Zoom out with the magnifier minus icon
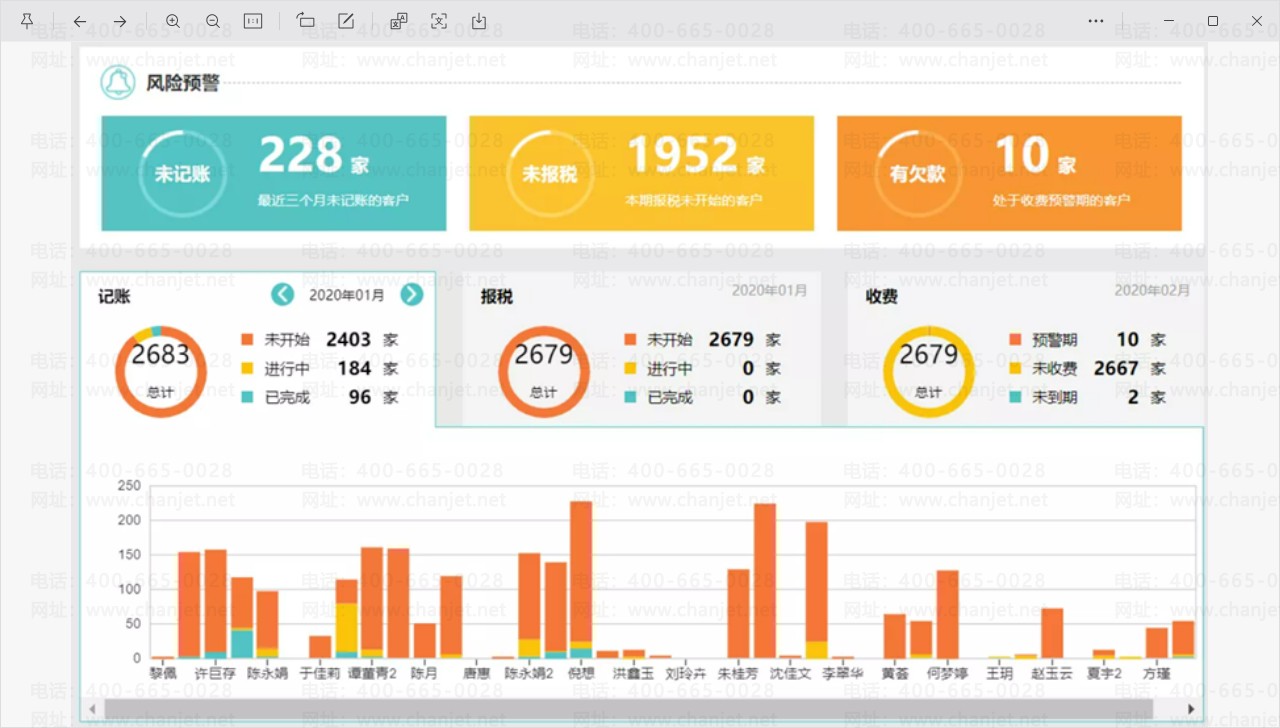Screen dimensions: 1280x728 coord(213,21)
